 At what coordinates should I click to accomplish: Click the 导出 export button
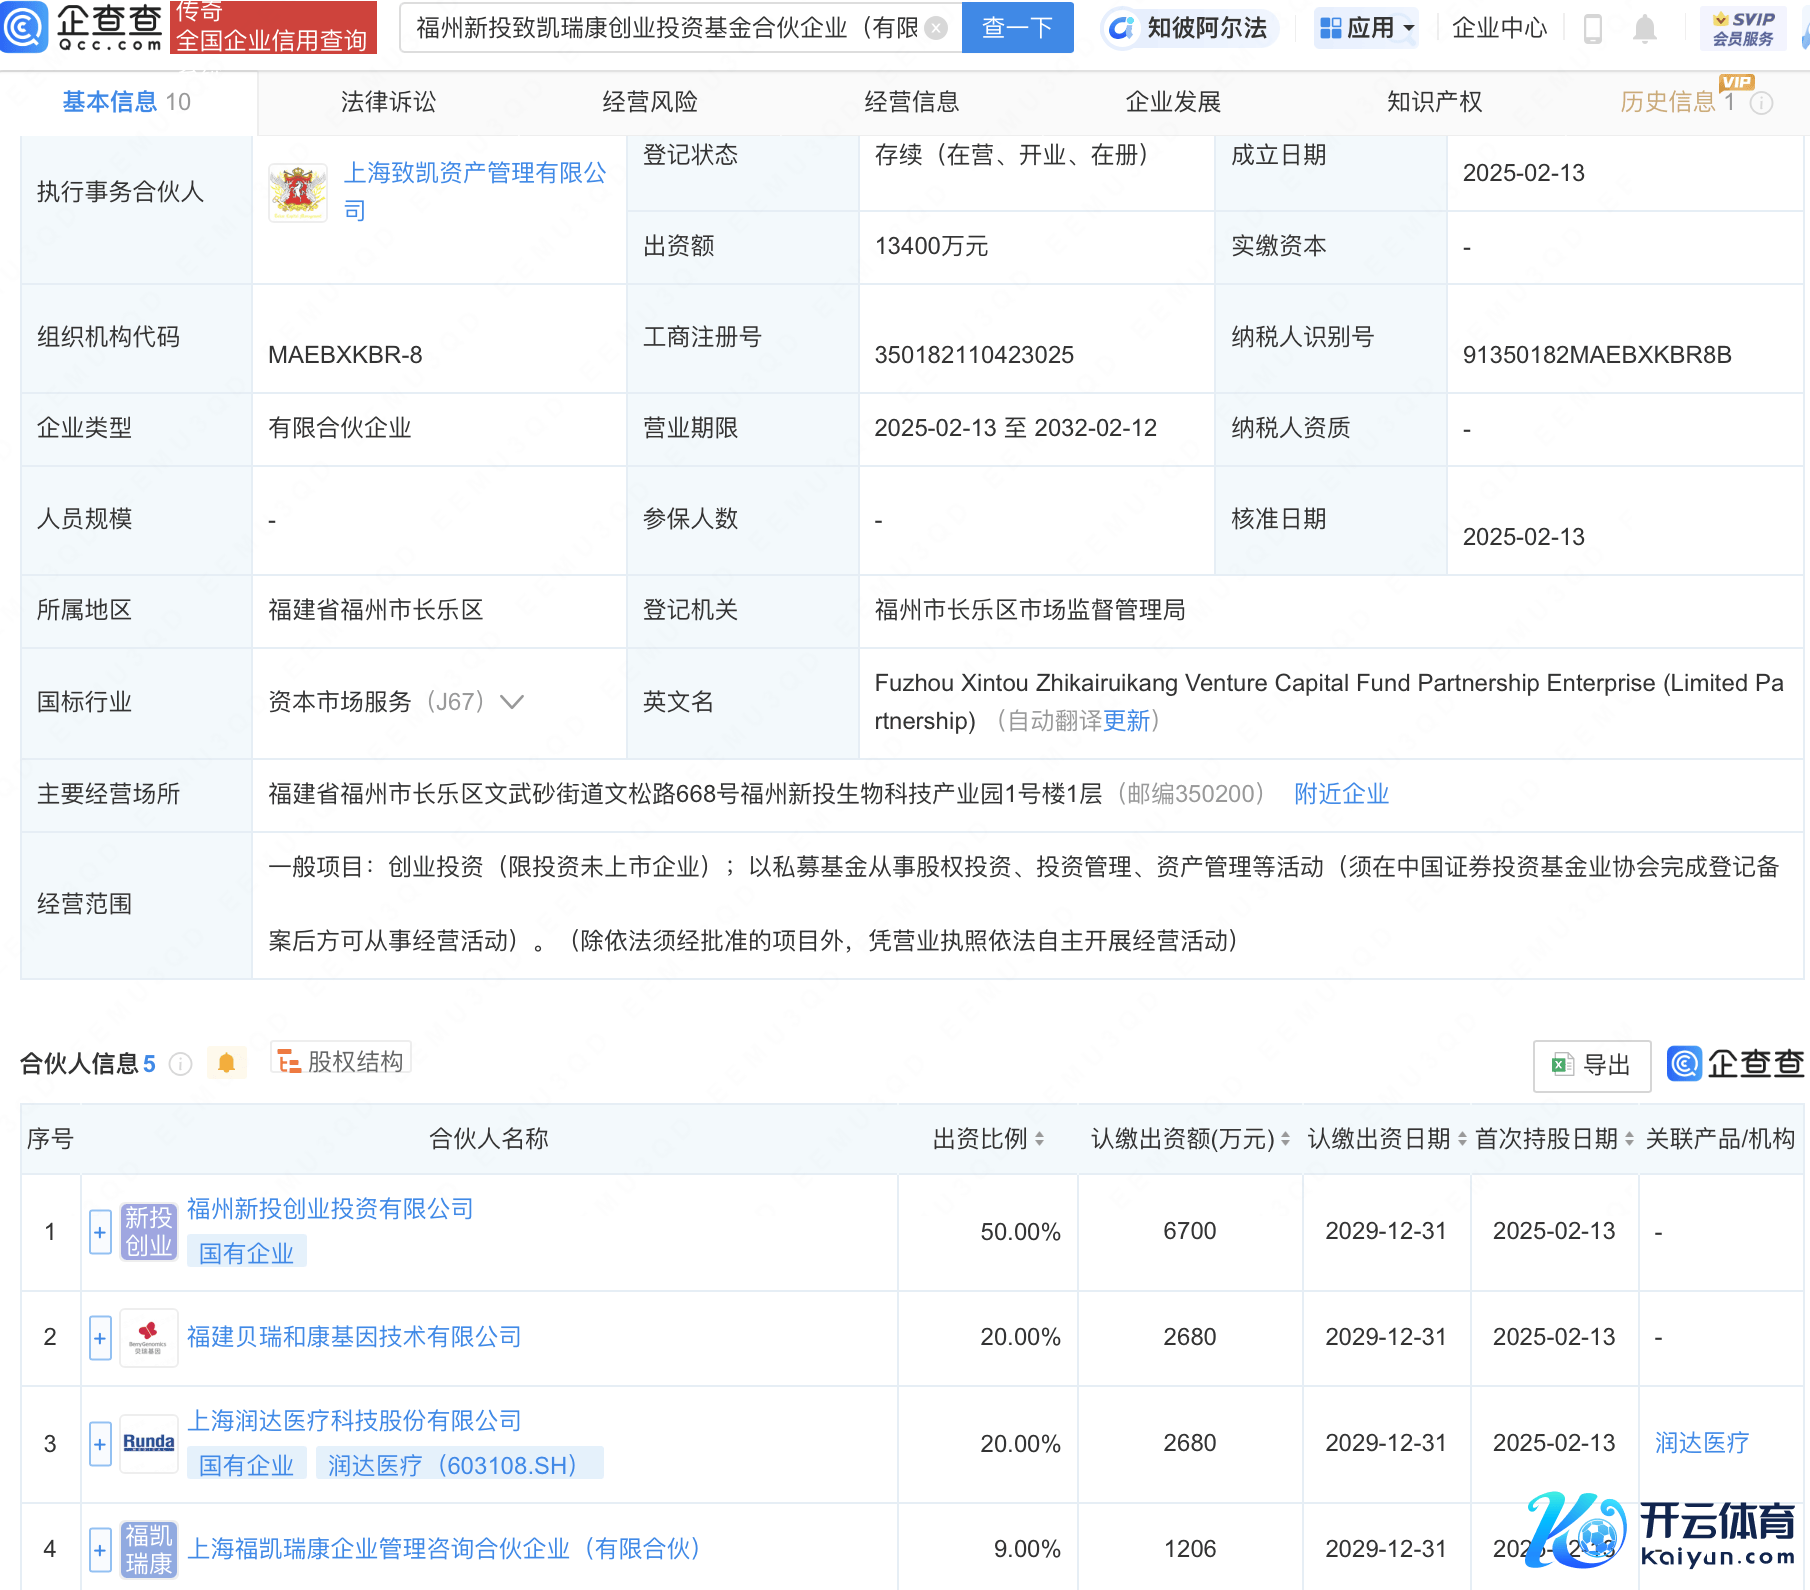click(x=1591, y=1065)
